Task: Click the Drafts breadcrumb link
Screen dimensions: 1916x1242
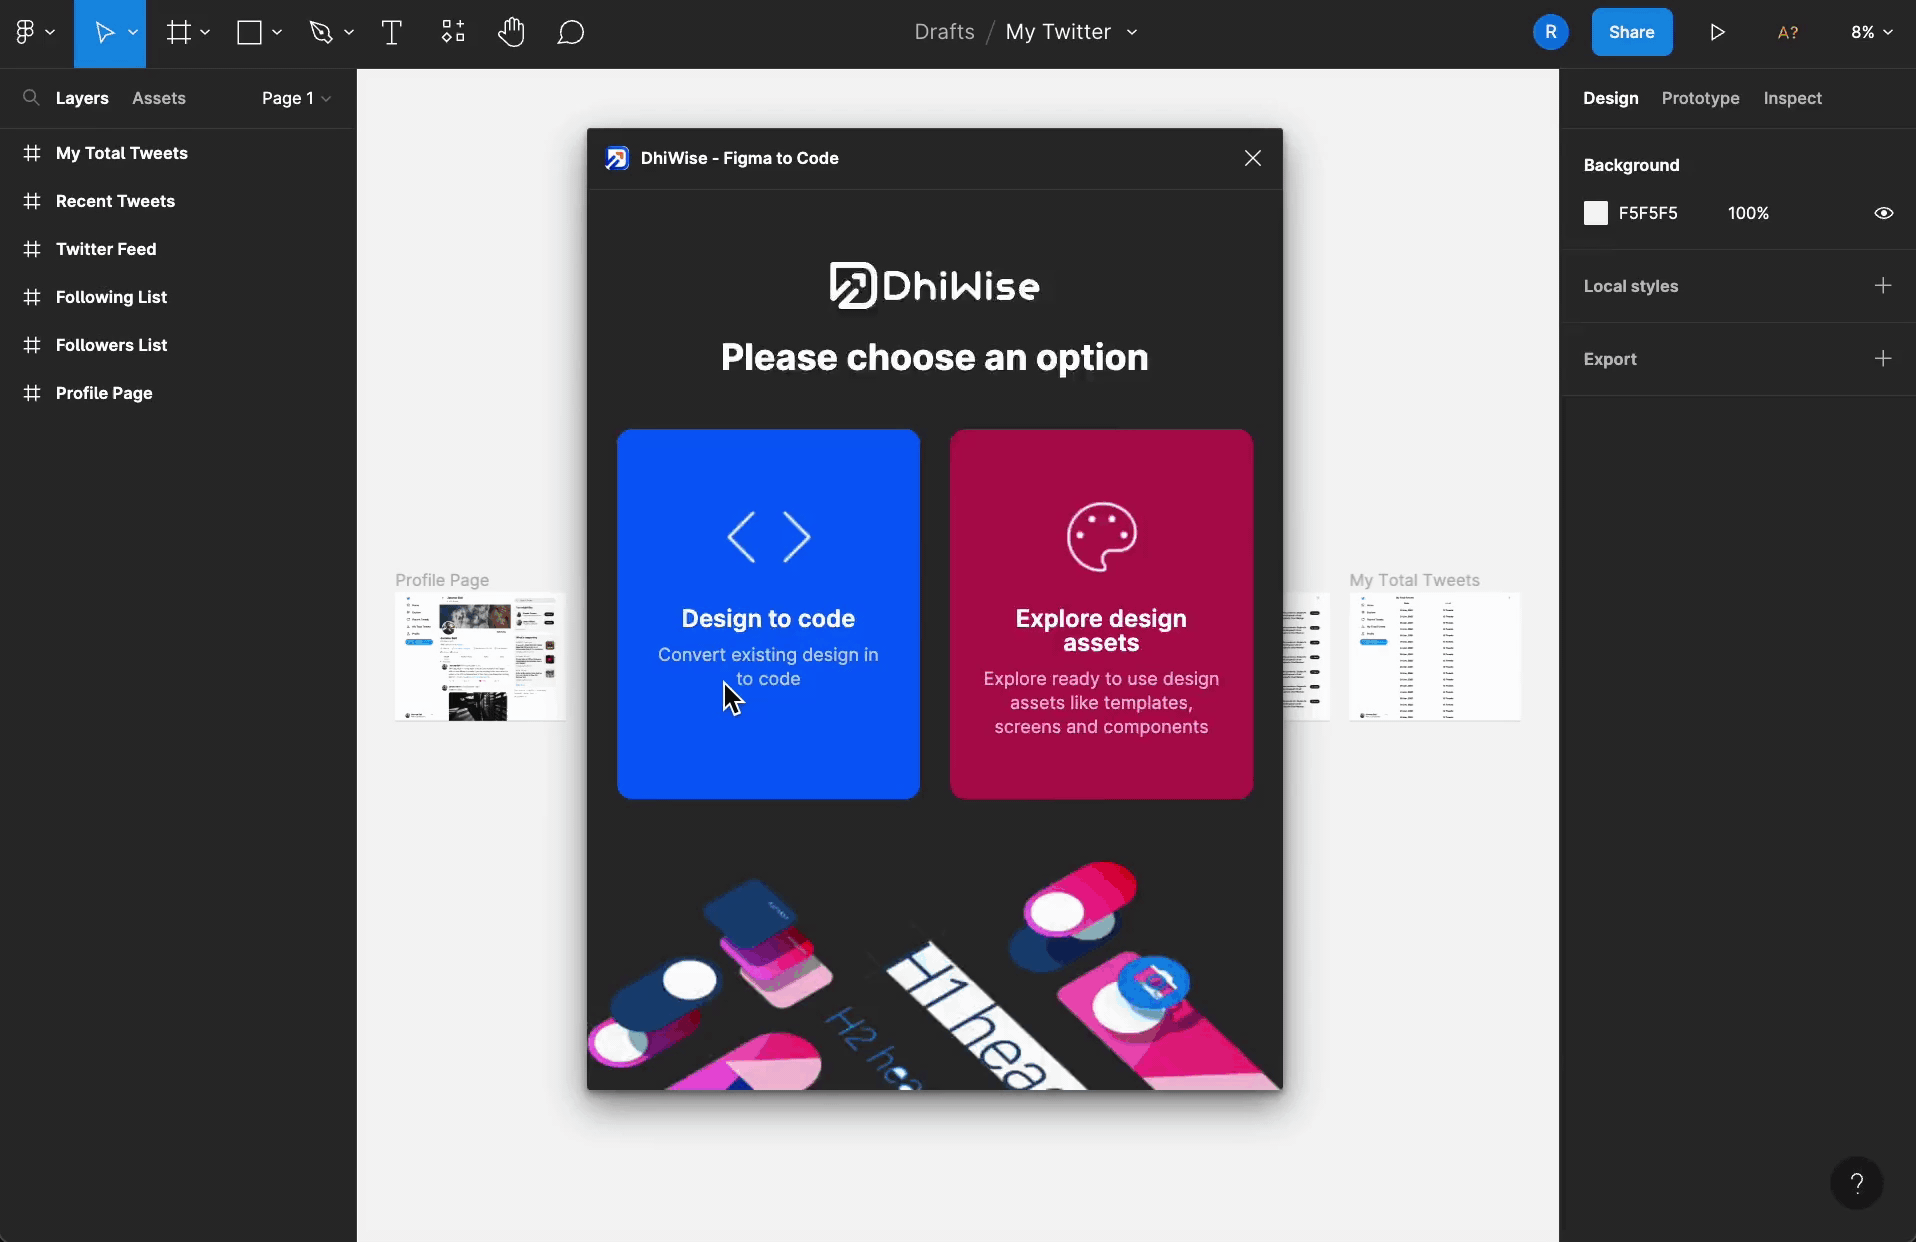Action: 944,32
